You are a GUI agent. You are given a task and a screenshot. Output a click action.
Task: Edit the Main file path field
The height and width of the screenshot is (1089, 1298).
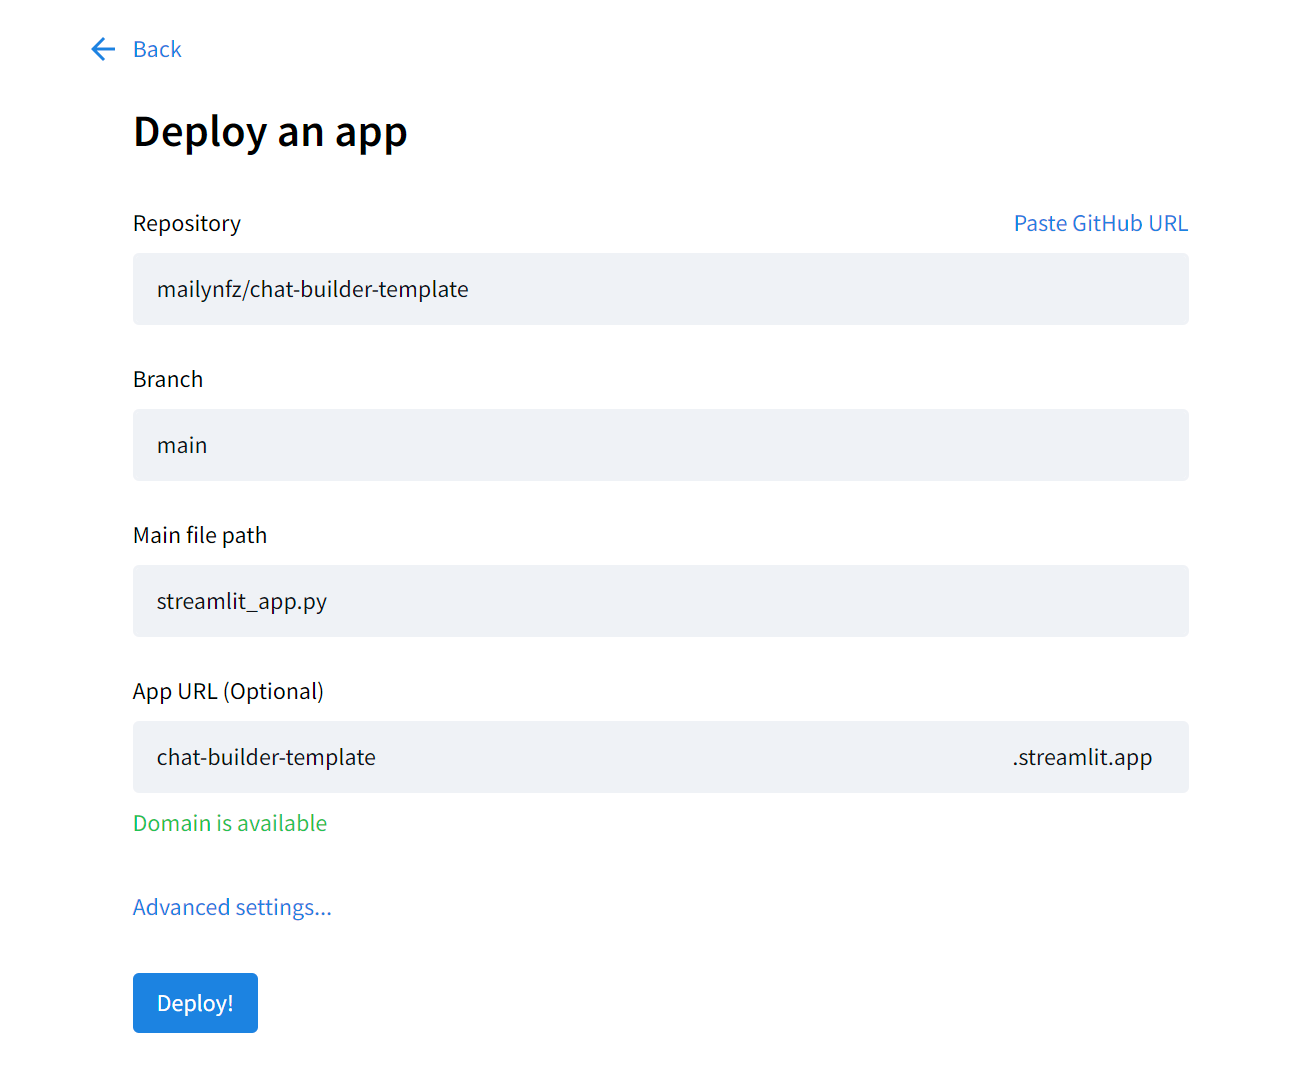pyautogui.click(x=661, y=601)
